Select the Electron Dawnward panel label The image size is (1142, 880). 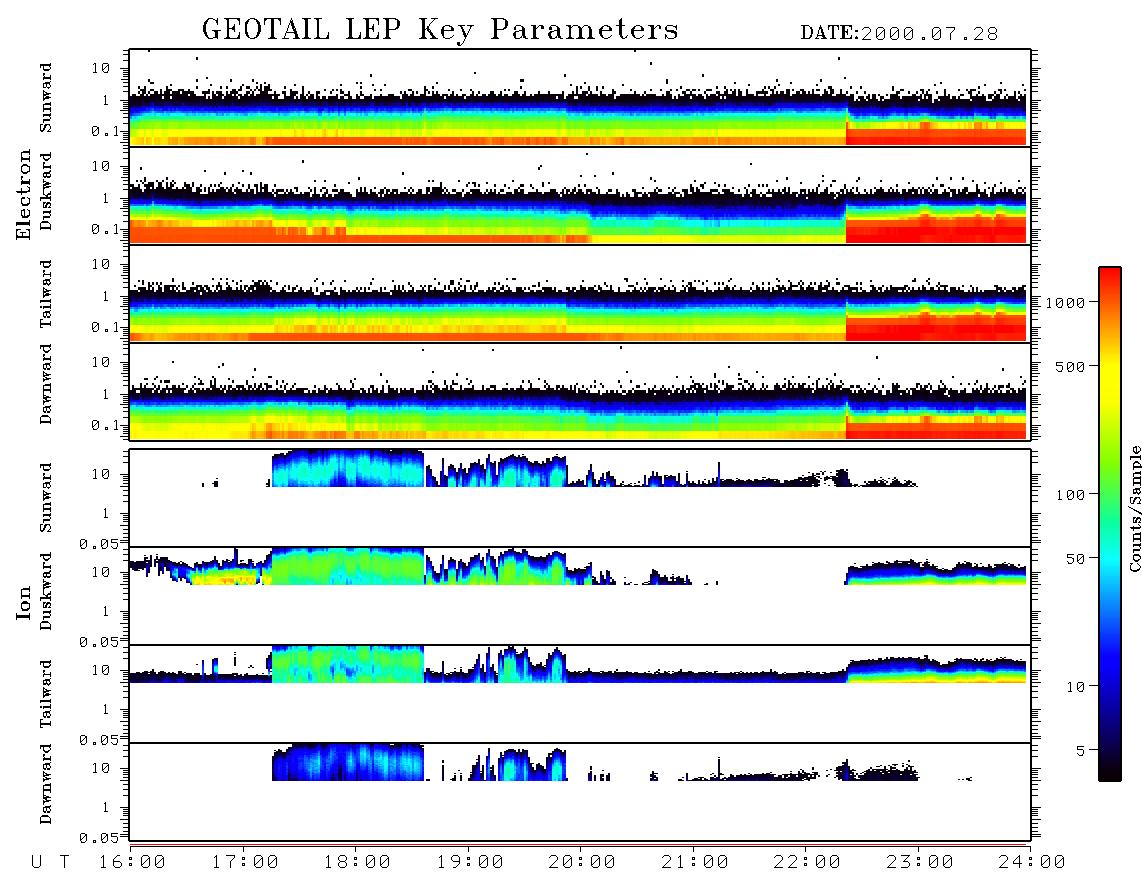point(46,385)
